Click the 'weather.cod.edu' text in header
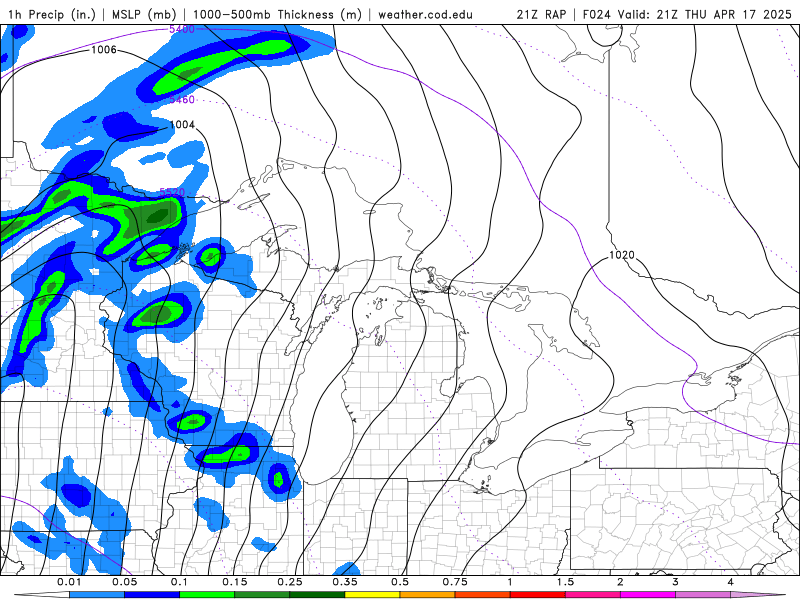 pyautogui.click(x=425, y=14)
